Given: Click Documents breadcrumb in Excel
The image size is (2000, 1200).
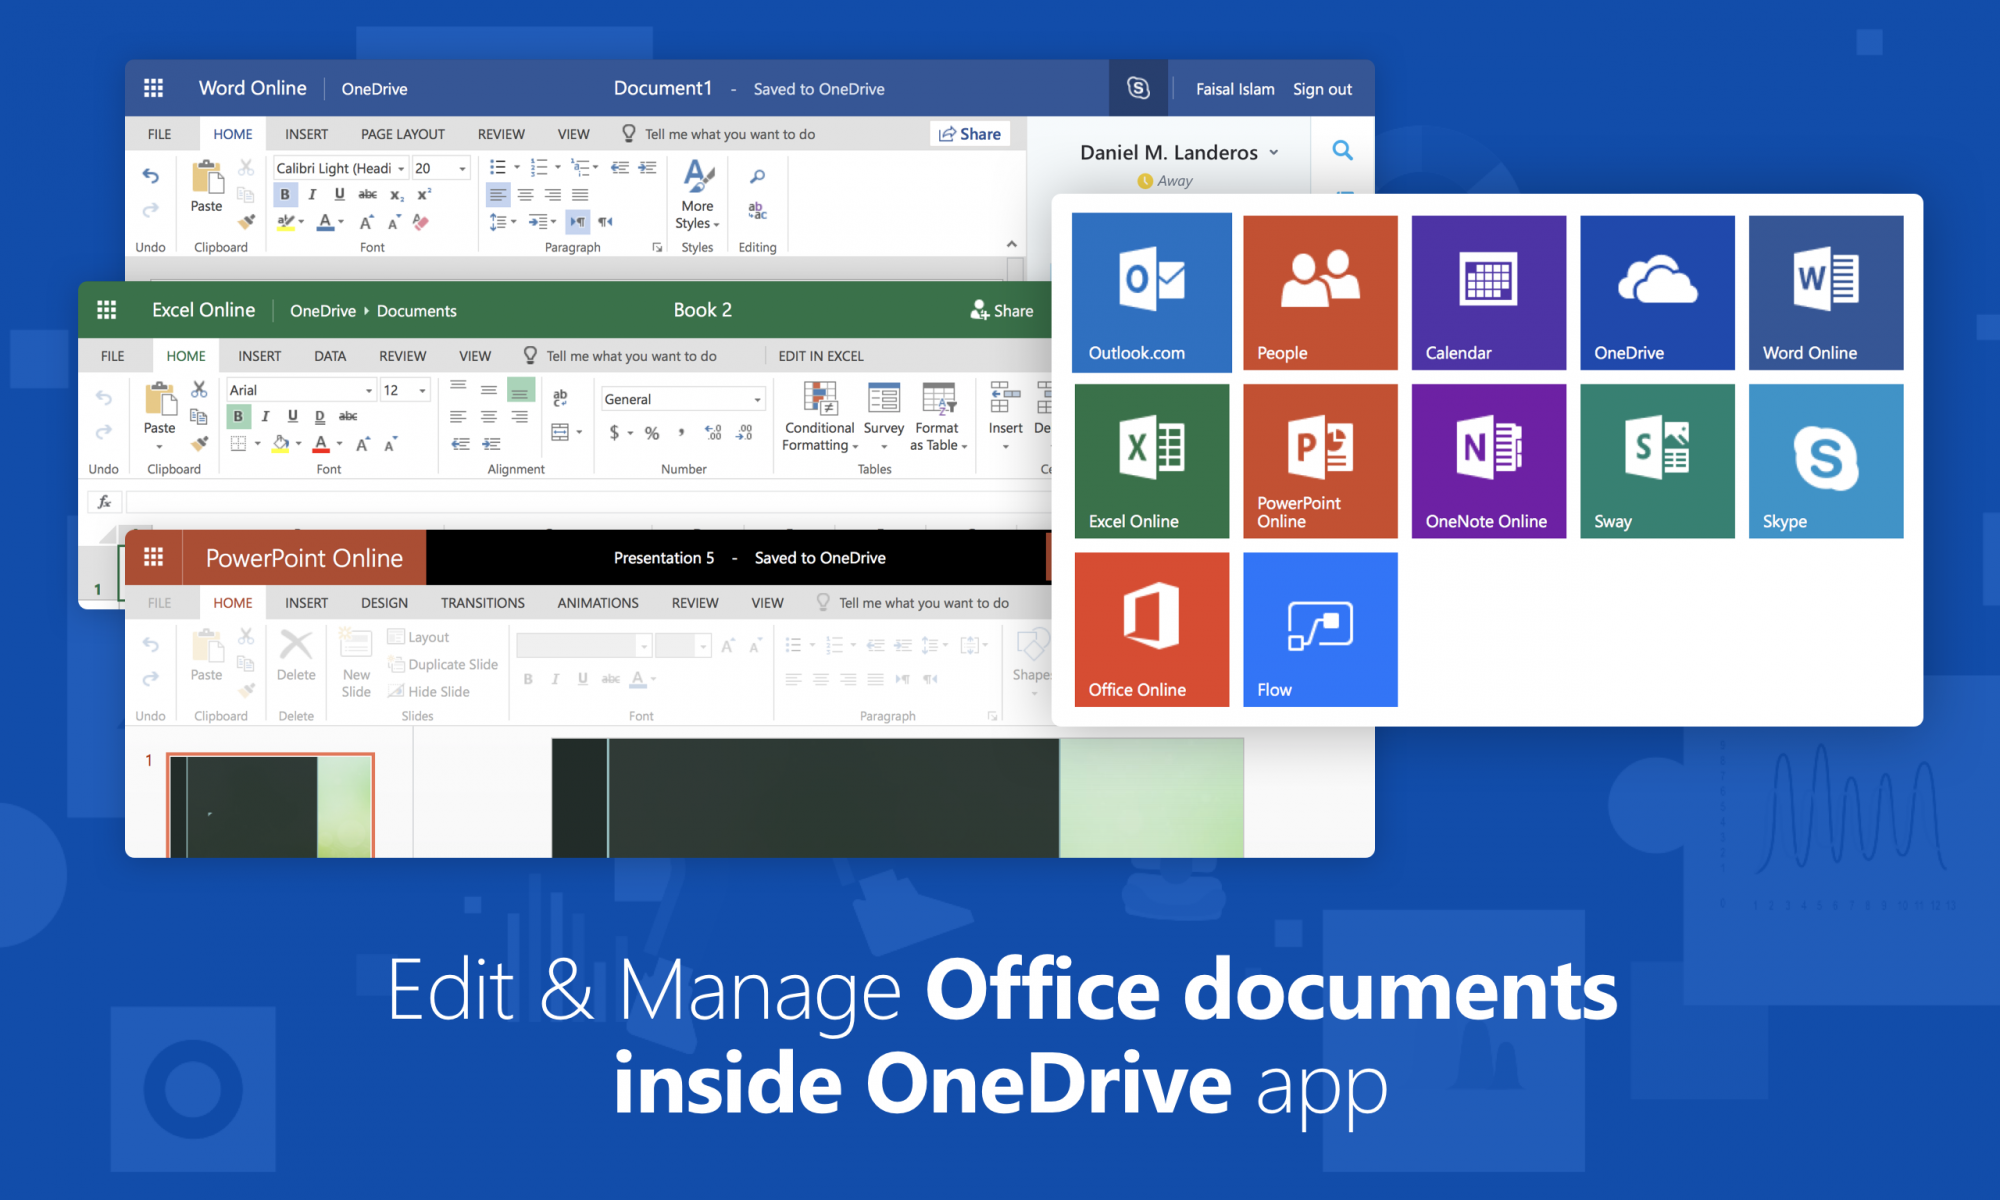Looking at the screenshot, I should [416, 311].
